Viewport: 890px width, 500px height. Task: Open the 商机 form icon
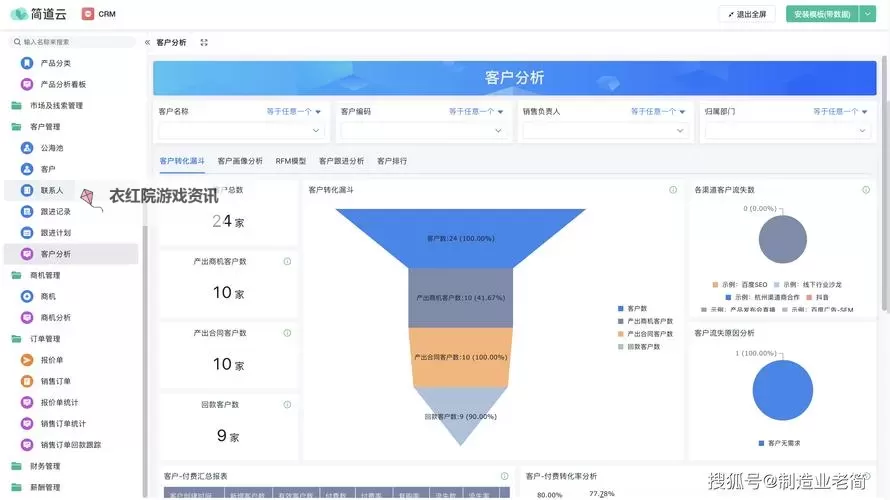click(27, 296)
